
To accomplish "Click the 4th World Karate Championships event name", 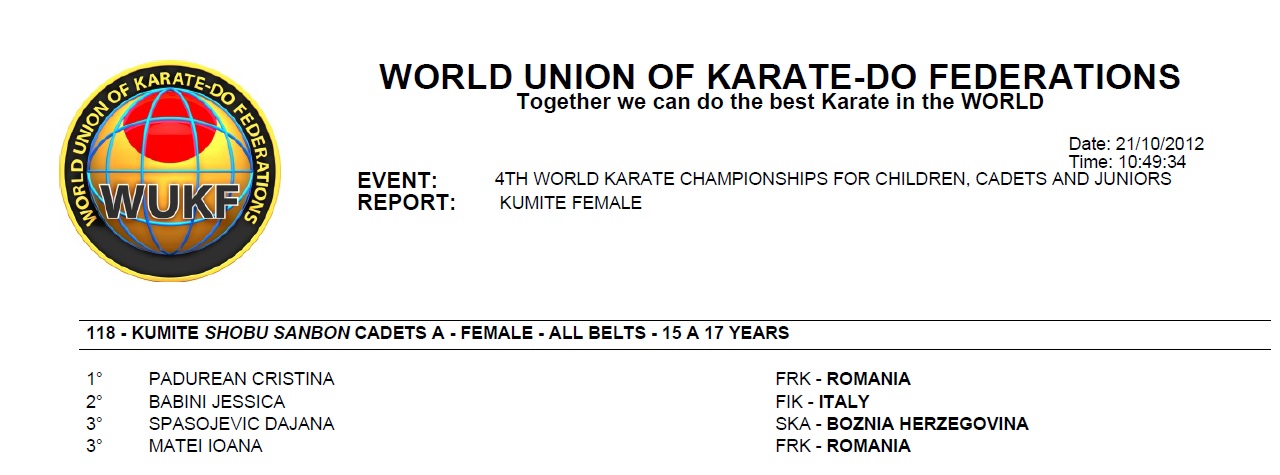I will pos(833,180).
